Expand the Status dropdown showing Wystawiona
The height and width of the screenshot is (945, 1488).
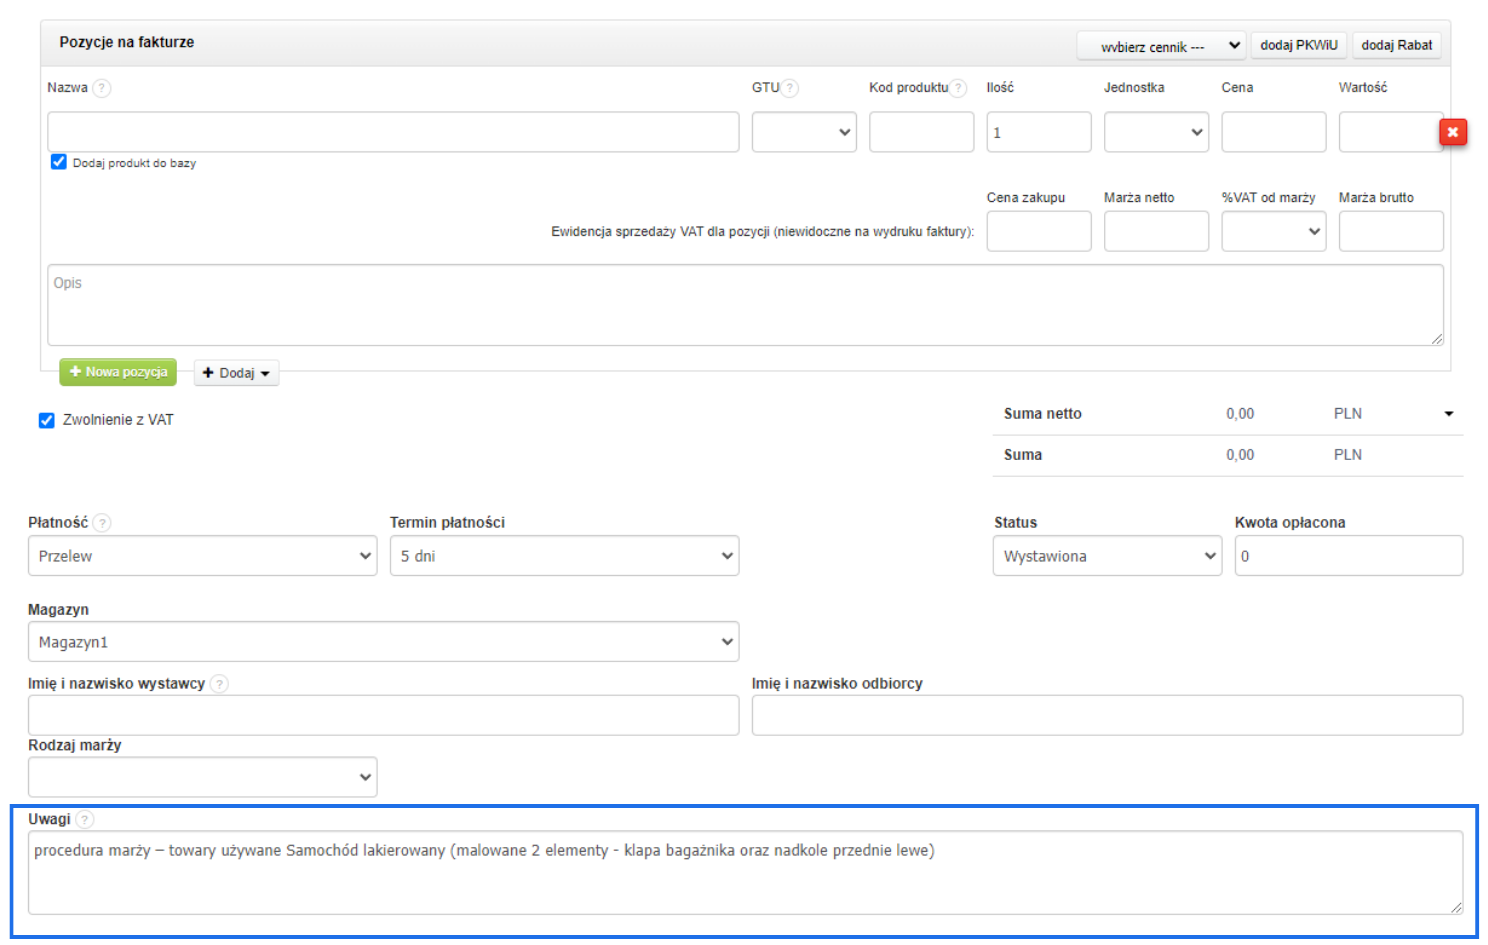click(1107, 556)
